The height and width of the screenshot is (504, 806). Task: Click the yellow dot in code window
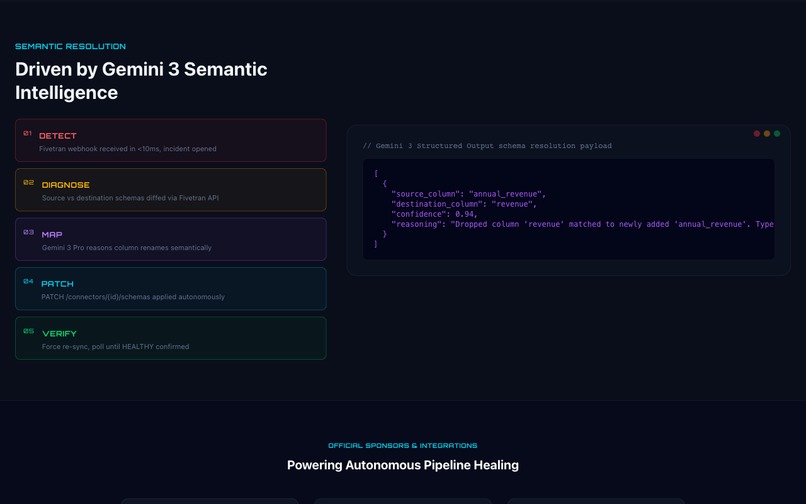point(767,134)
